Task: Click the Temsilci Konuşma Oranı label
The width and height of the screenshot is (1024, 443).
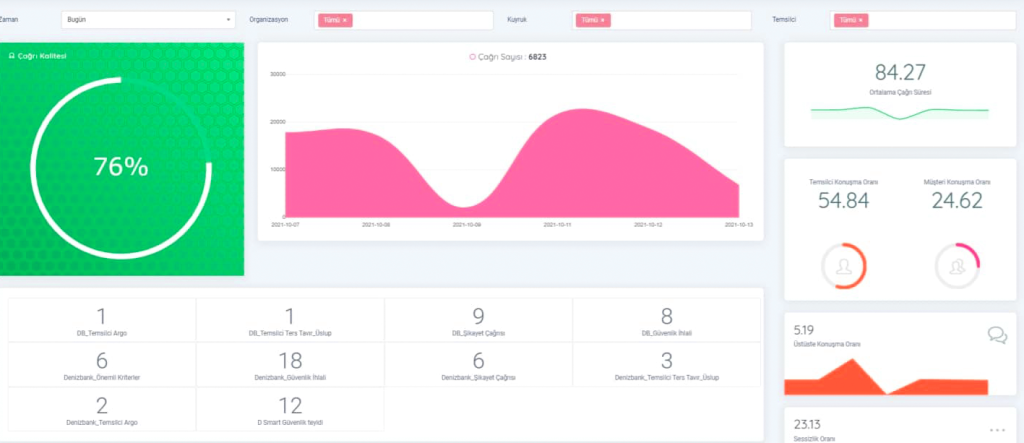Action: (844, 182)
